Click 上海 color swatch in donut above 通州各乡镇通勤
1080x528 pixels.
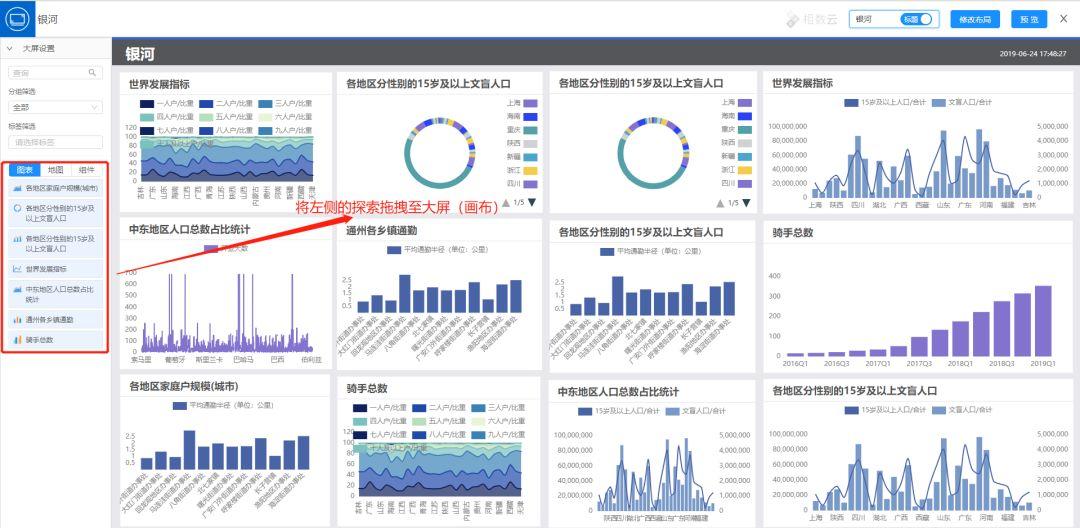click(530, 103)
